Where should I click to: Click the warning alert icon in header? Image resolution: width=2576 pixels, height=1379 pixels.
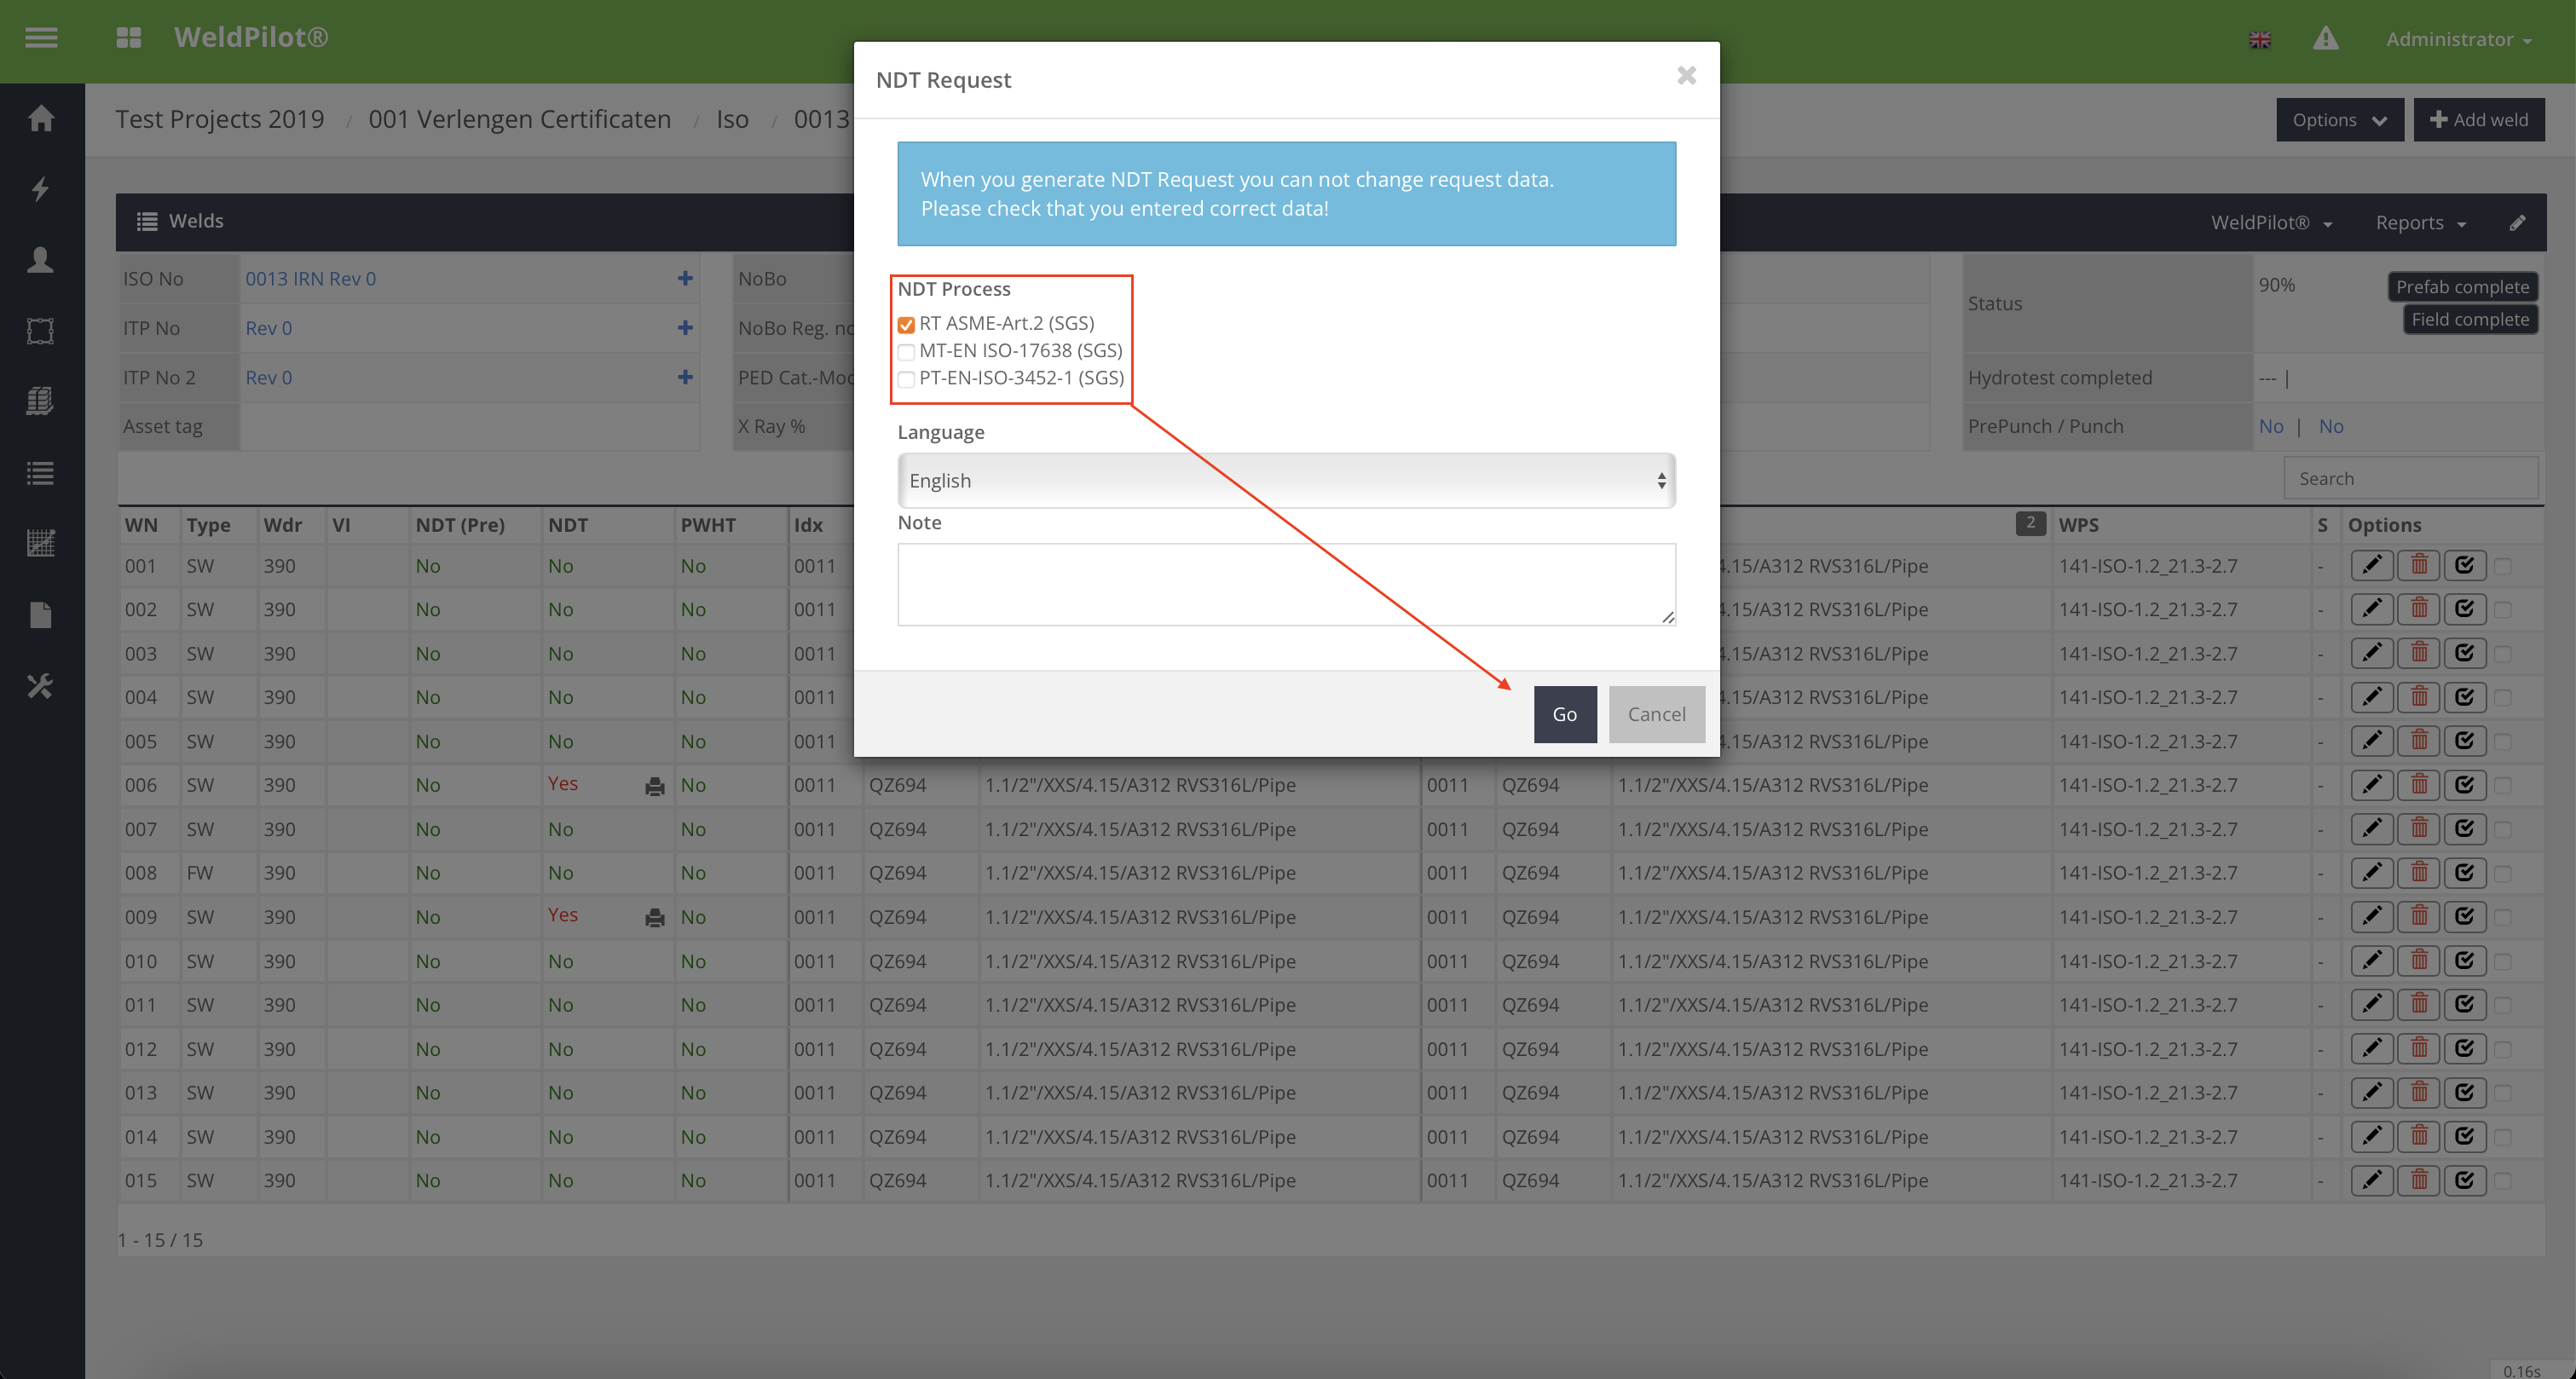pos(2325,39)
